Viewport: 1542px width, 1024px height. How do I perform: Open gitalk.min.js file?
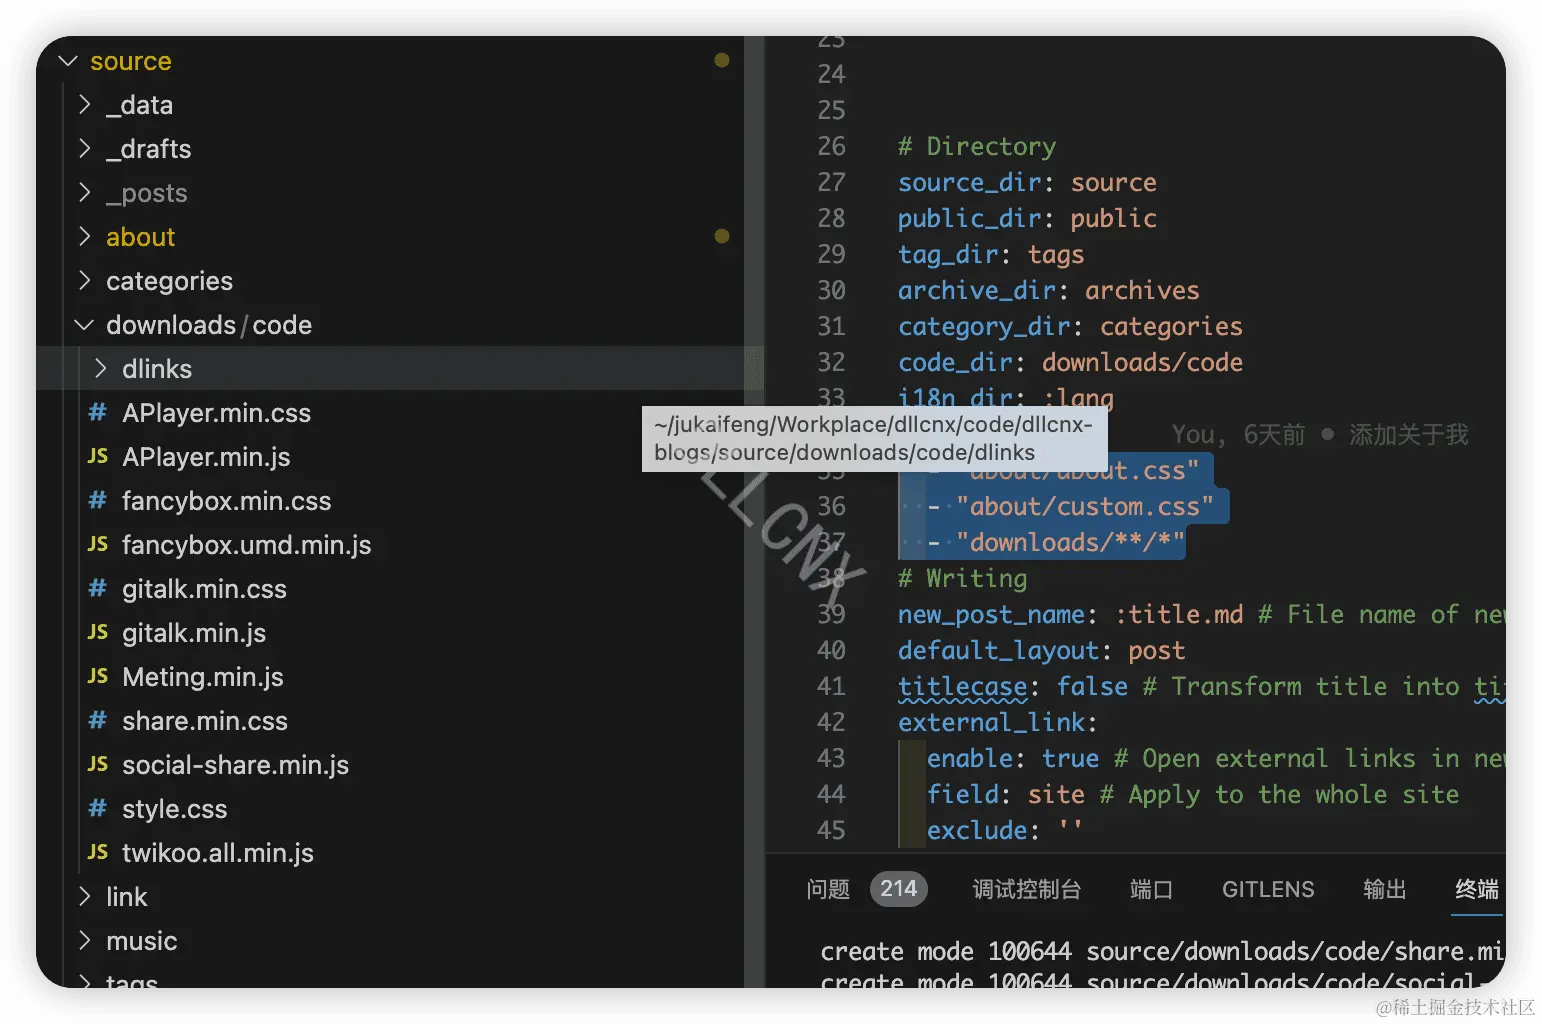click(194, 633)
